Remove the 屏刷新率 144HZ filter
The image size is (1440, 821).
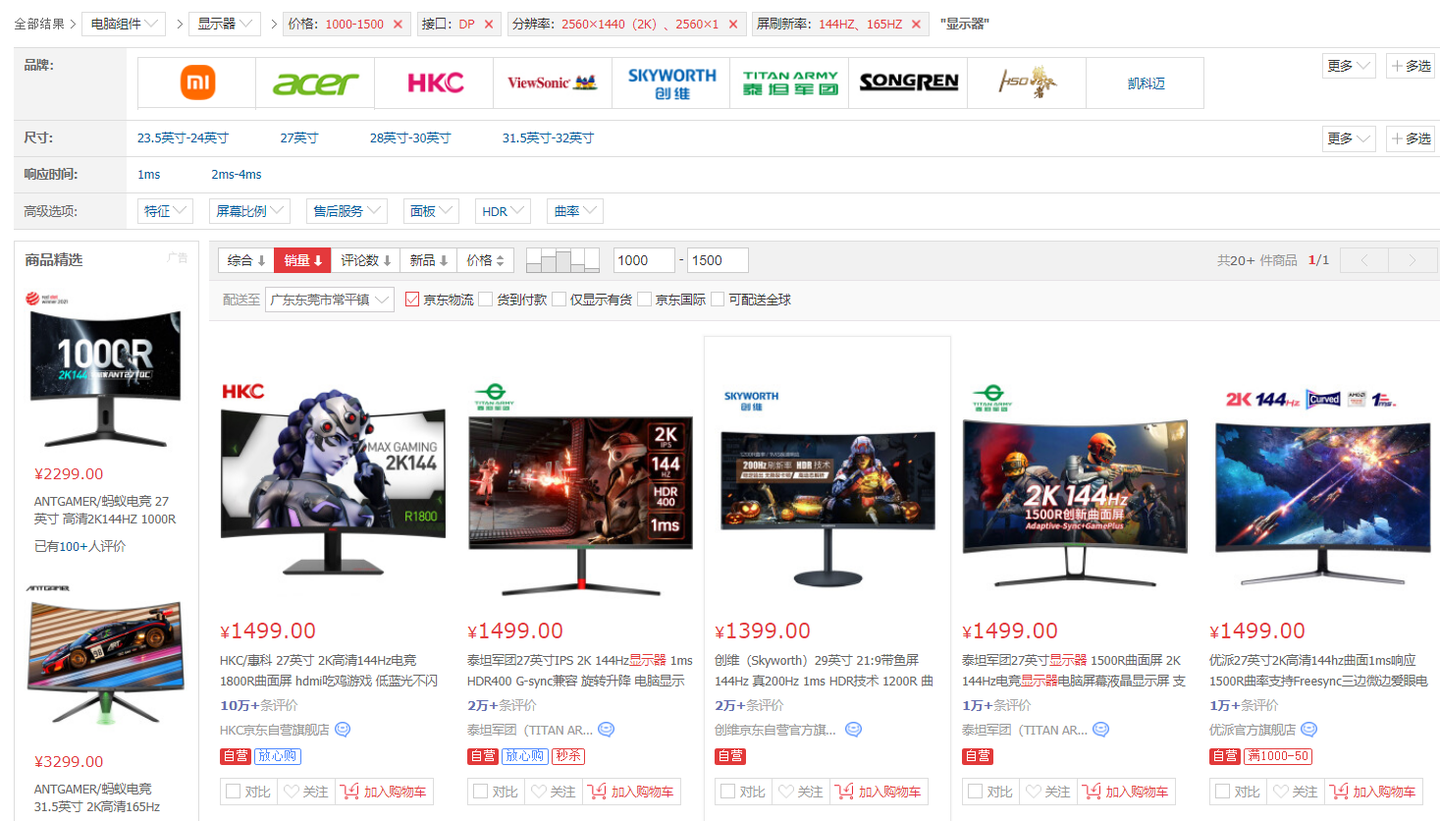tap(915, 24)
